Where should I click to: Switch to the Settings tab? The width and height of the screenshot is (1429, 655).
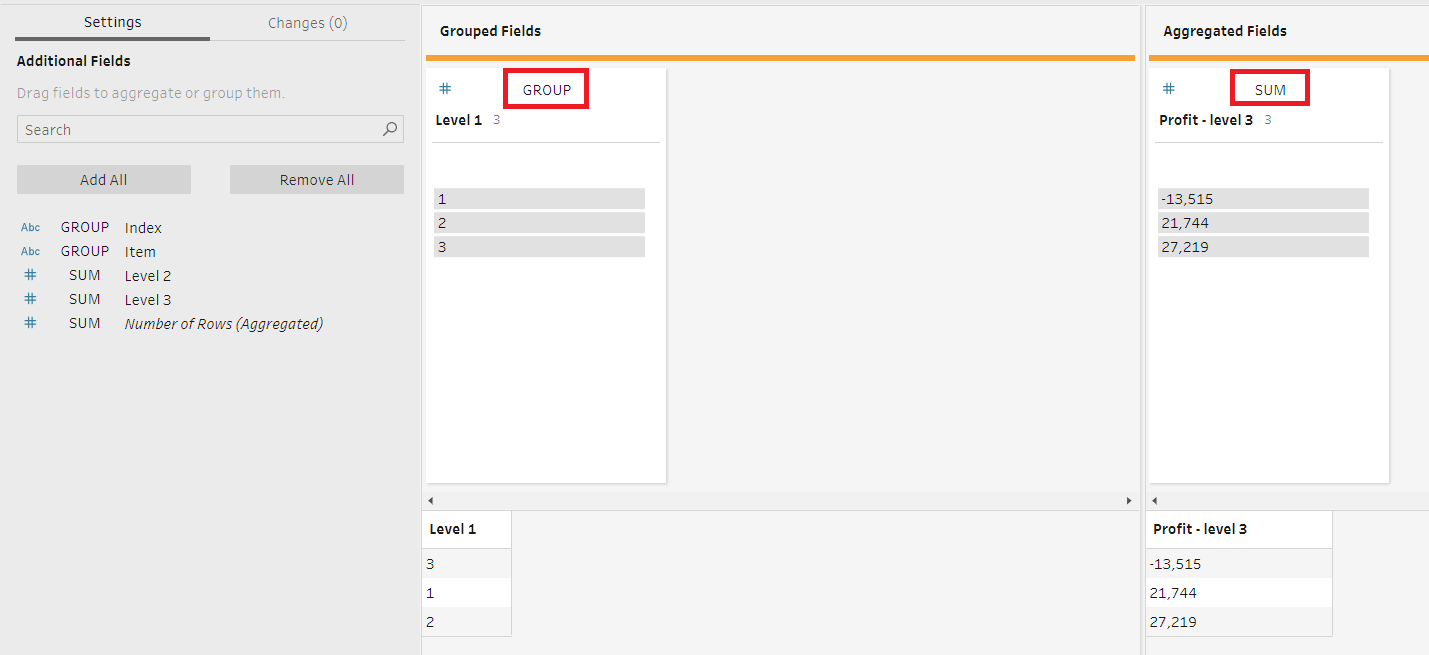[112, 22]
